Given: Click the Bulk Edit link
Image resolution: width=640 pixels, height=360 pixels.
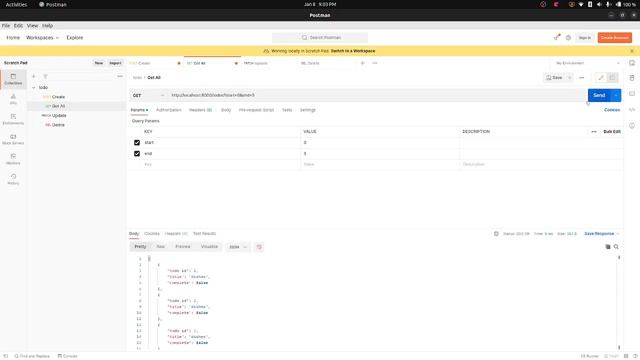Looking at the screenshot, I should (612, 131).
